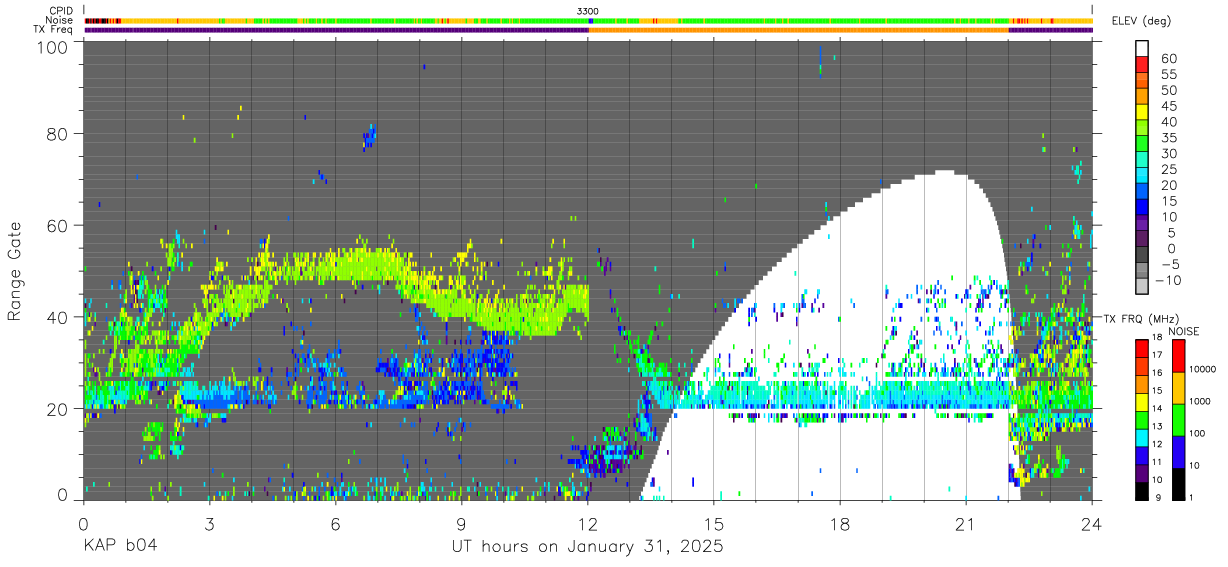Viewport: 1228px width, 567px height.
Task: Click the UT hours on January 31, 2025 label
Action: (x=586, y=547)
